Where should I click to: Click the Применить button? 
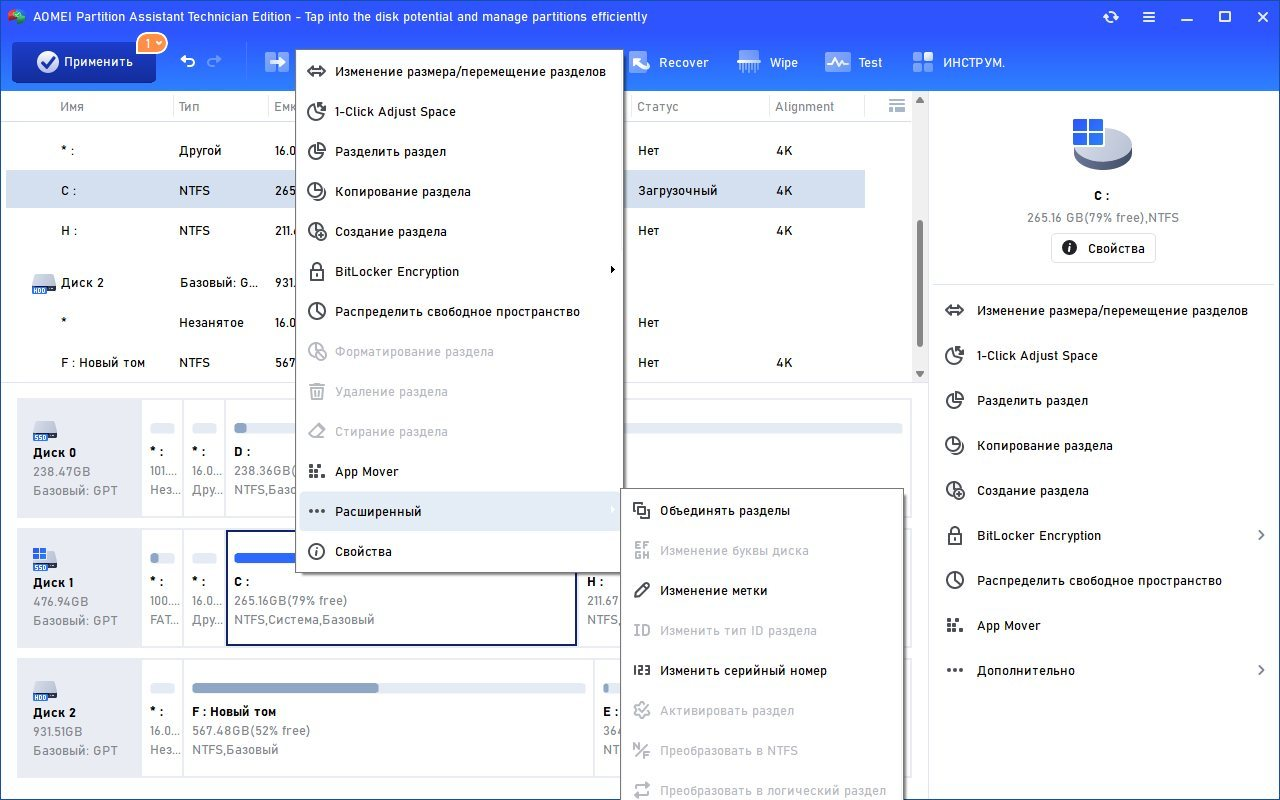pyautogui.click(x=84, y=62)
